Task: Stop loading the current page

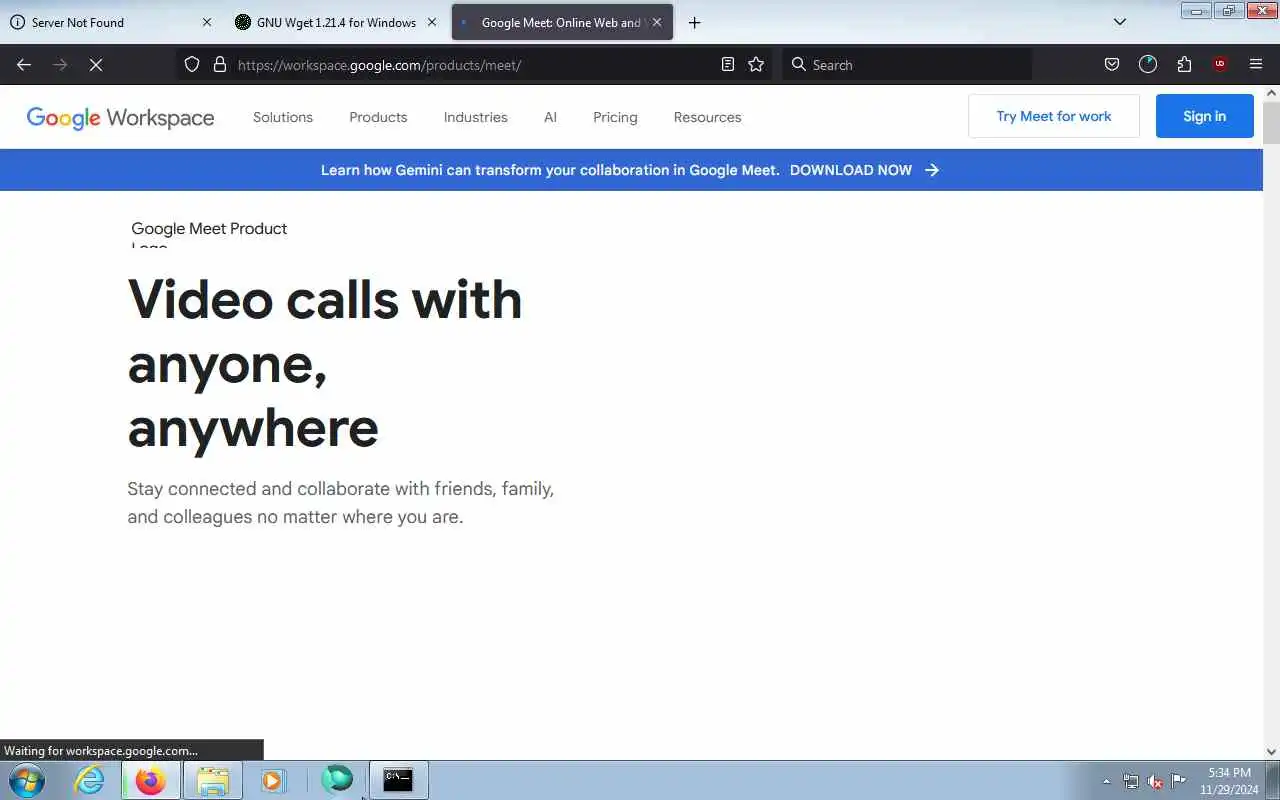Action: (x=96, y=65)
